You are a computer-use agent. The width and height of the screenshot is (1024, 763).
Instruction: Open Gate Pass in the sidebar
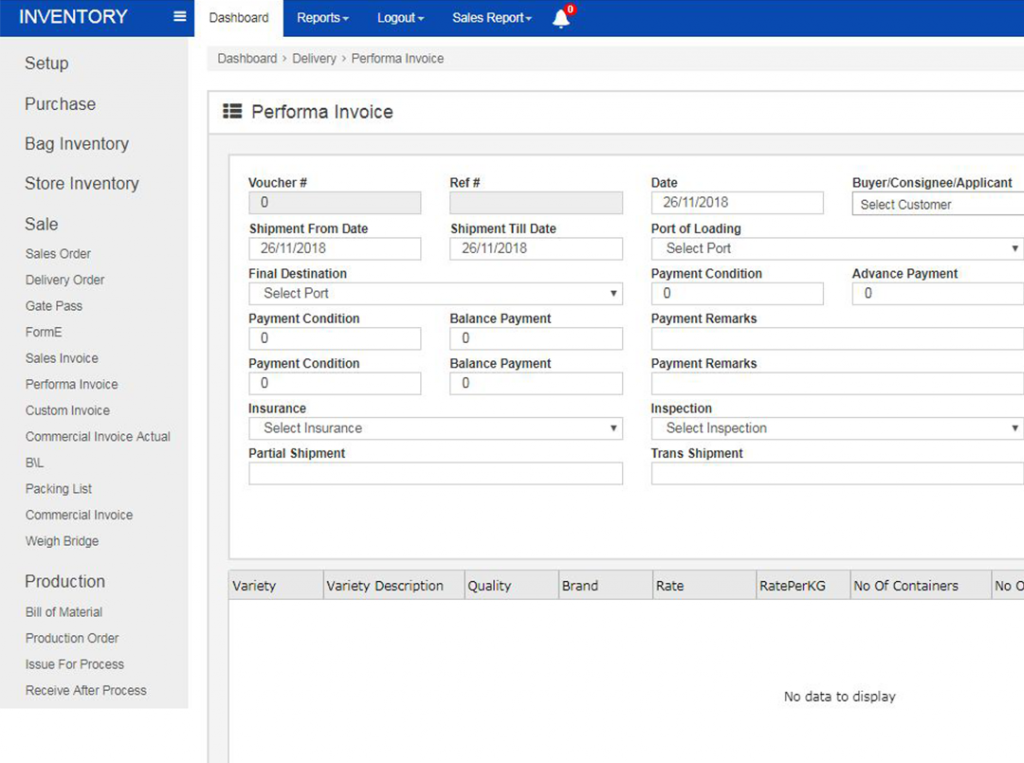[x=54, y=306]
